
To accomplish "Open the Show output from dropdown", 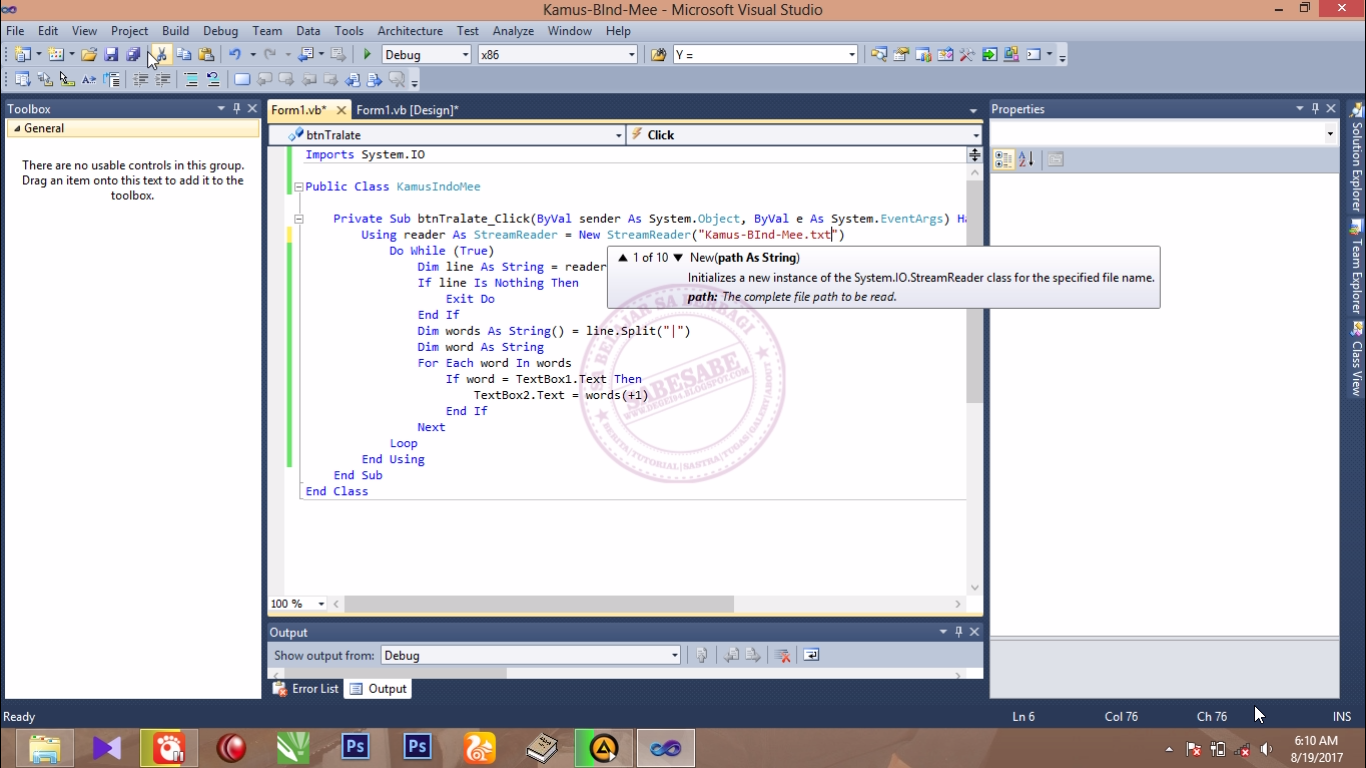I will (x=675, y=656).
